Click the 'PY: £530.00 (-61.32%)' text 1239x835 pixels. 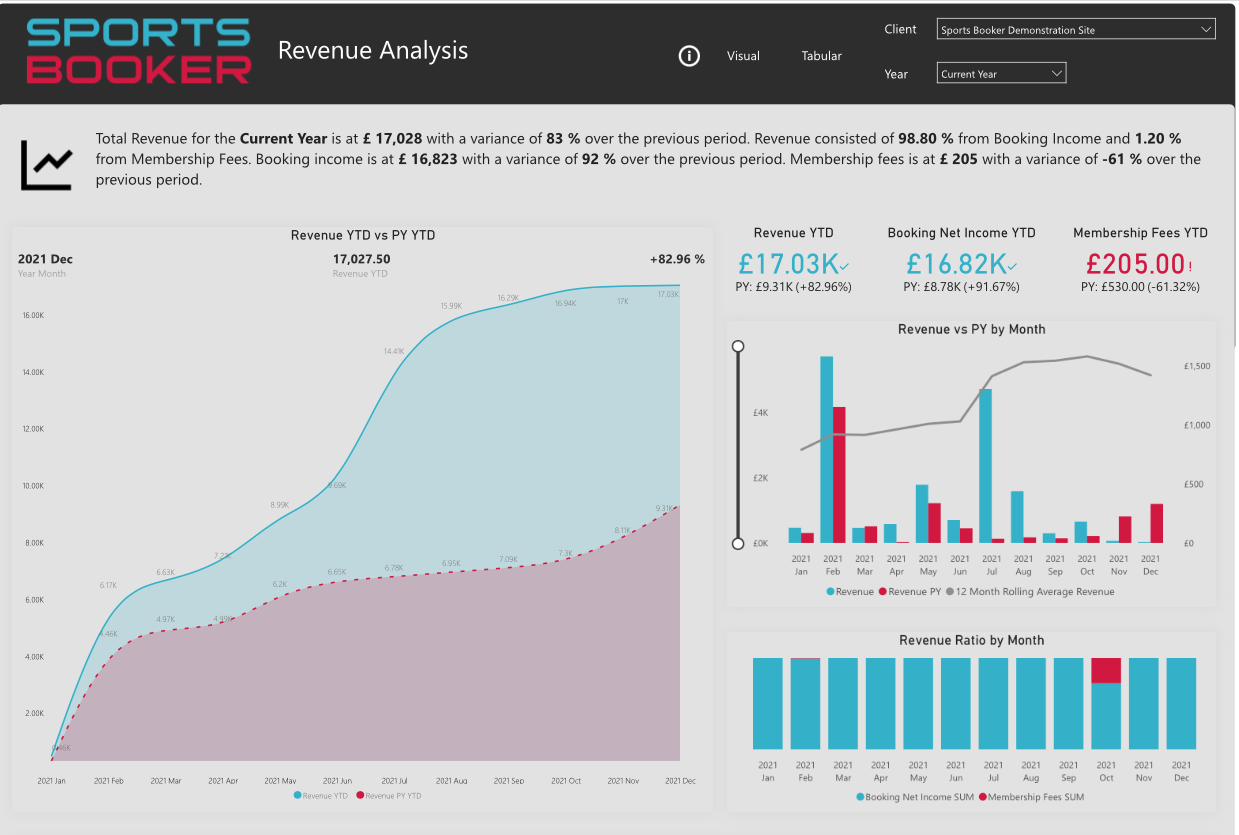[1140, 287]
